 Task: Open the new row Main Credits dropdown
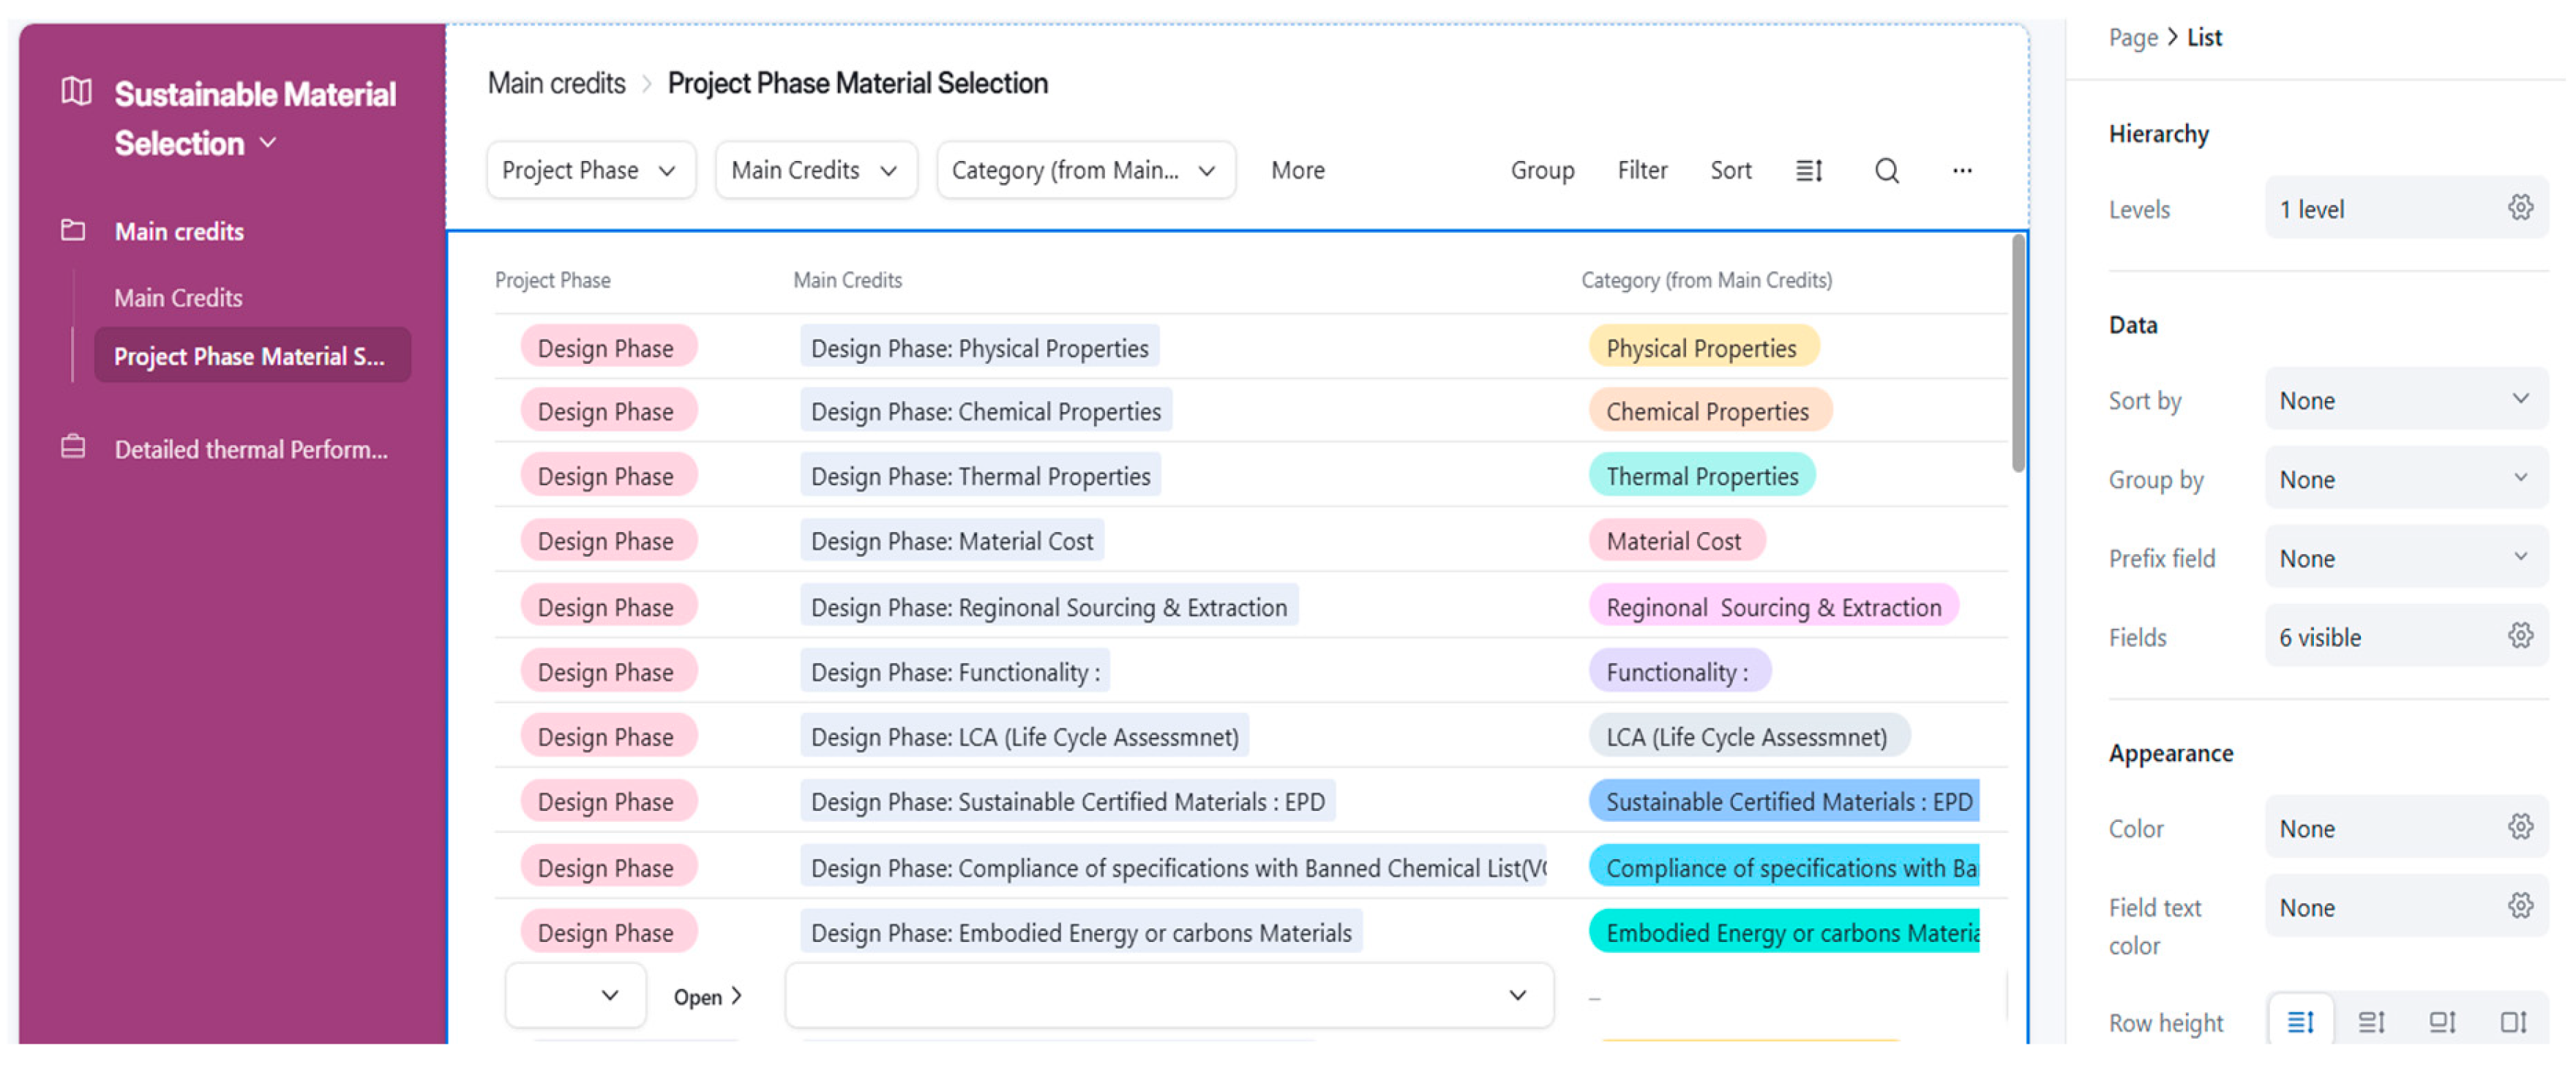pyautogui.click(x=1169, y=995)
